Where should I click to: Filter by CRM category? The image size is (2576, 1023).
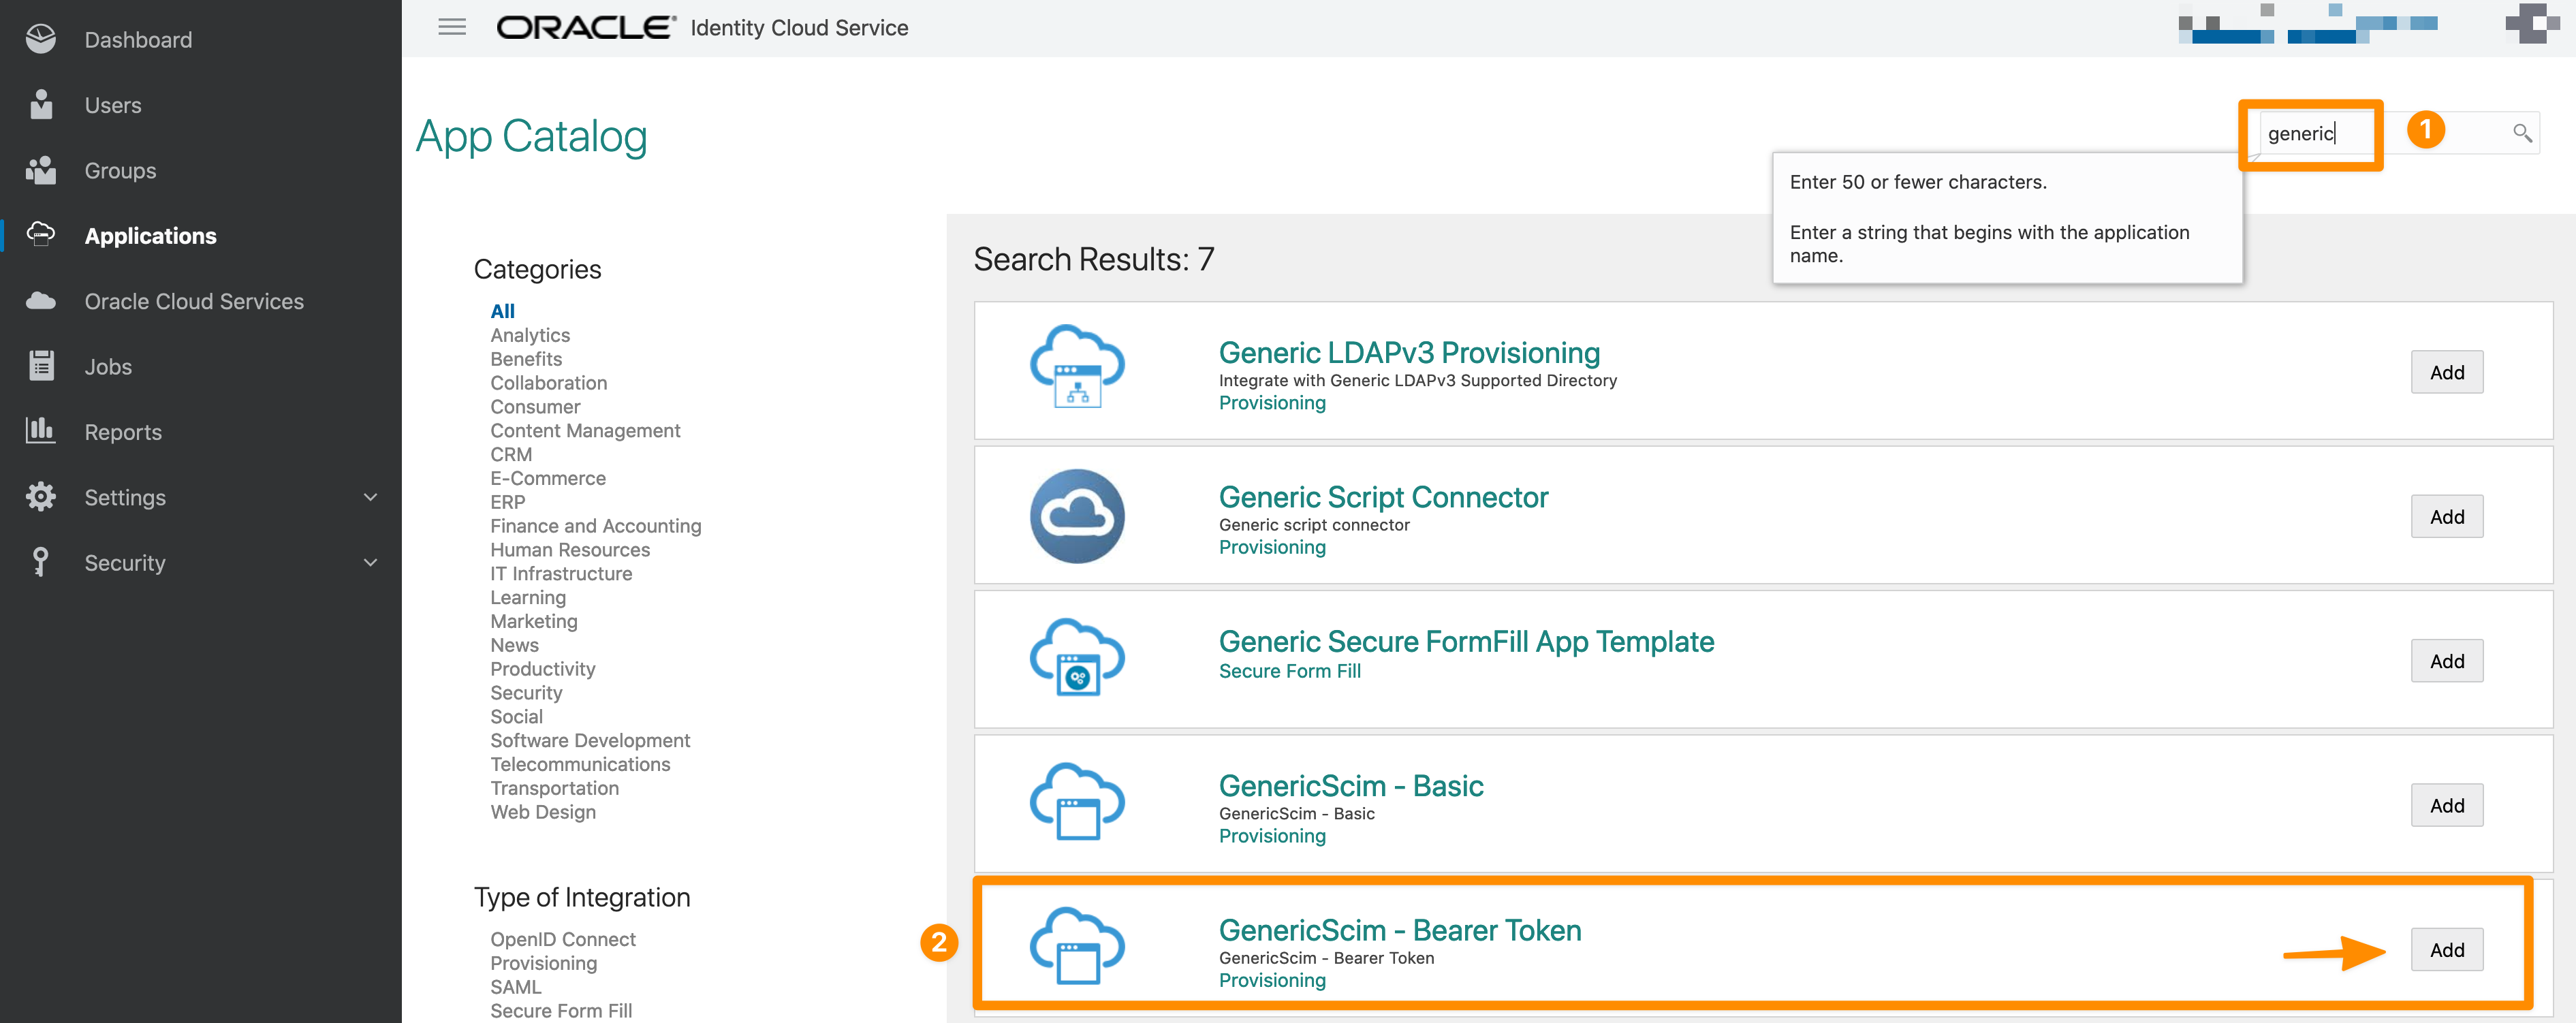[511, 455]
